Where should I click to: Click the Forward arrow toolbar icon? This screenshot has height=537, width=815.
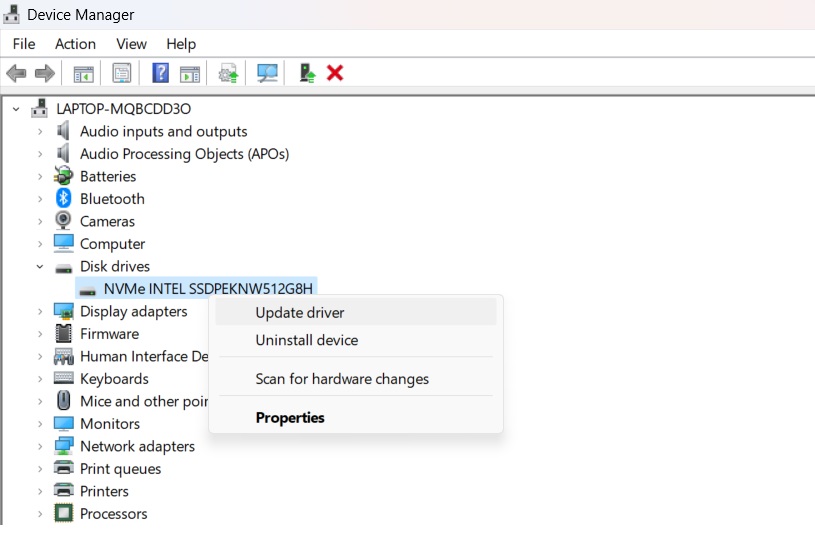pyautogui.click(x=45, y=73)
